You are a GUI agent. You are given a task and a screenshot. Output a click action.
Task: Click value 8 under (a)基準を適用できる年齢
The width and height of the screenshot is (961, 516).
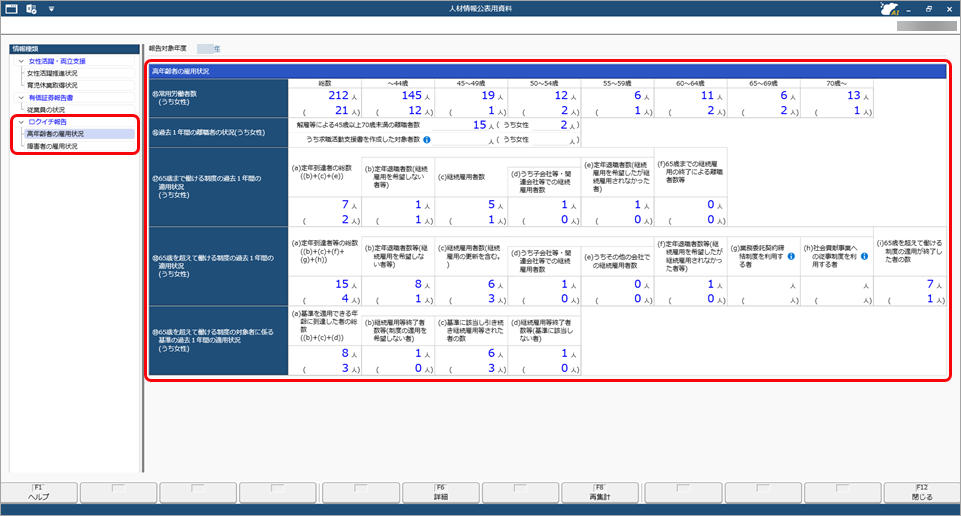pyautogui.click(x=325, y=354)
